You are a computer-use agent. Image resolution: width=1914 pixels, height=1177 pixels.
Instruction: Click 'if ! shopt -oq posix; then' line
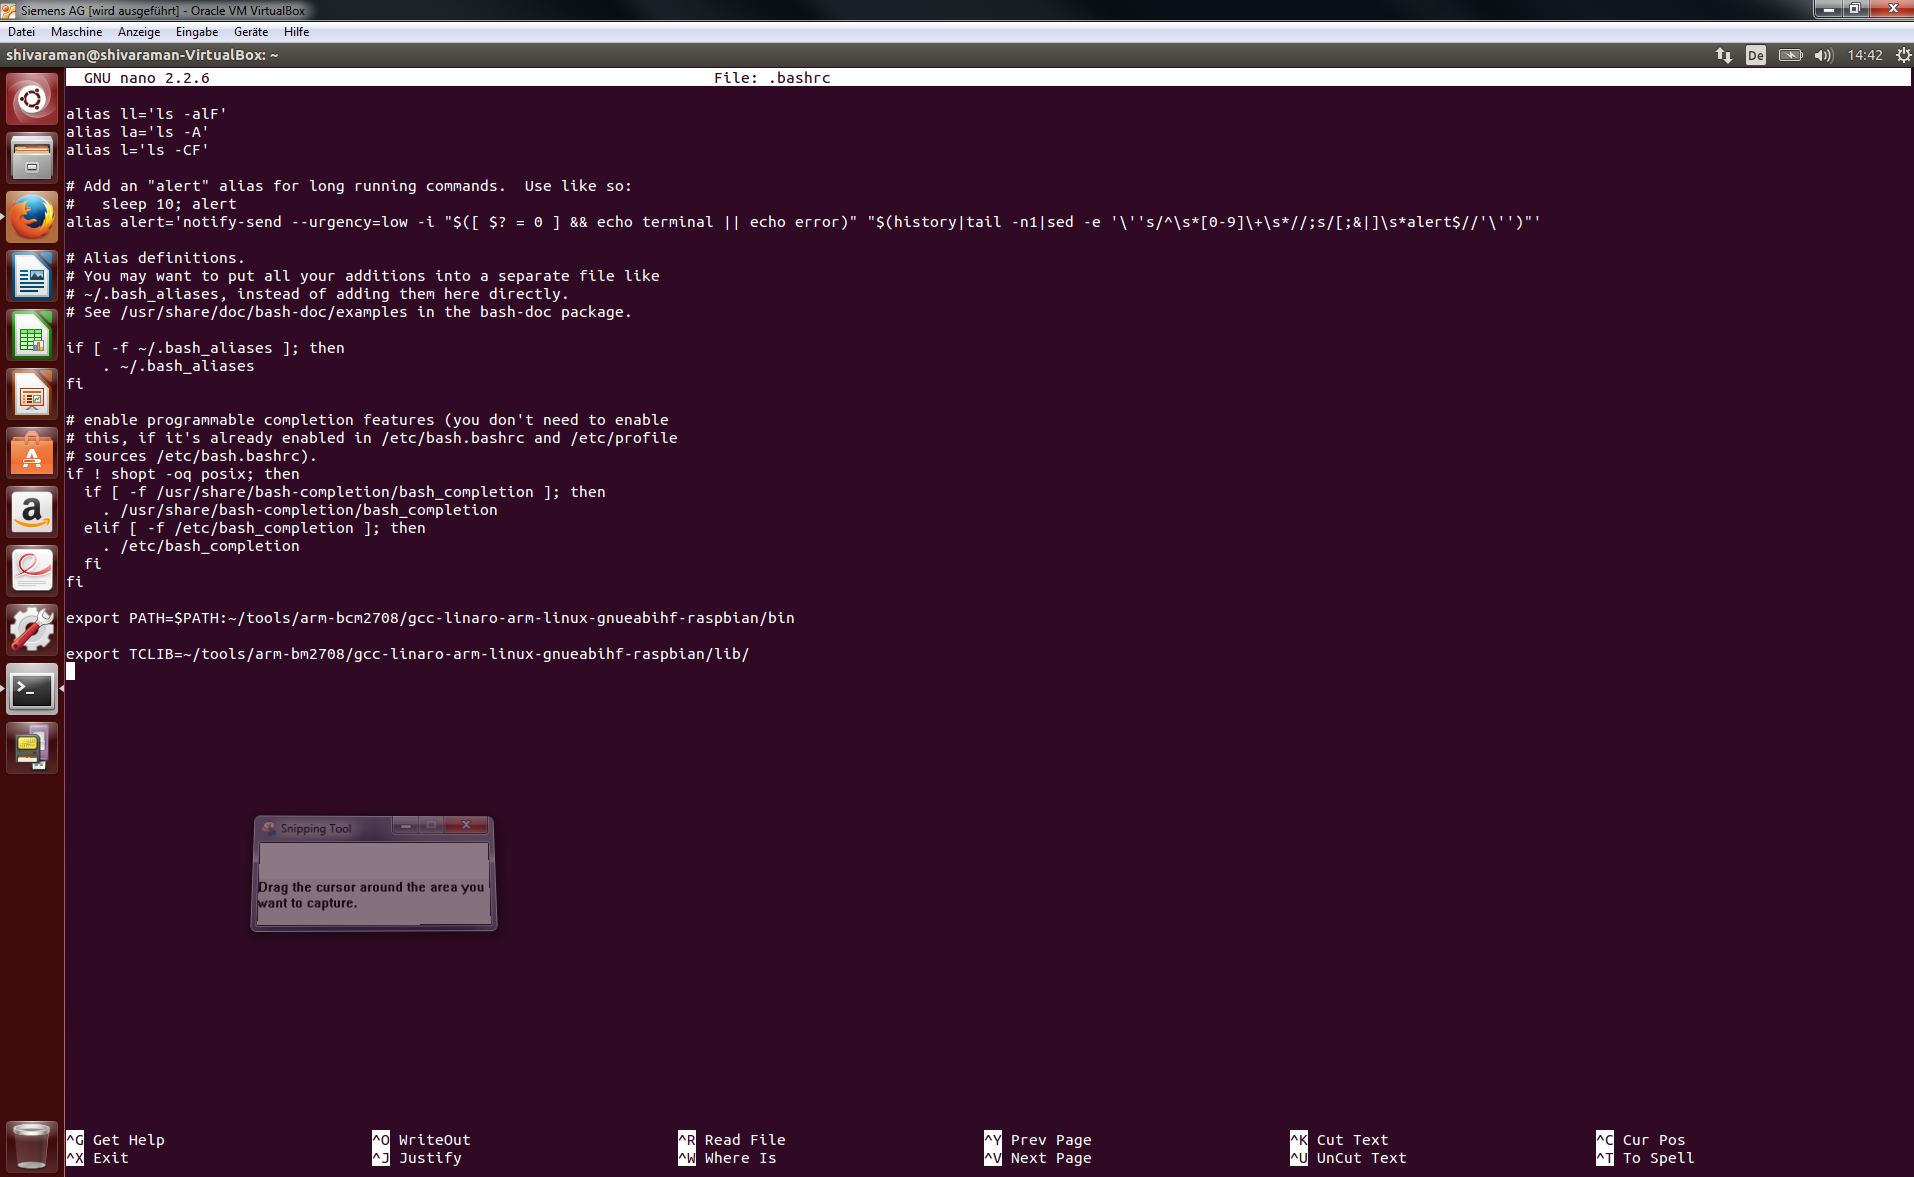[183, 474]
